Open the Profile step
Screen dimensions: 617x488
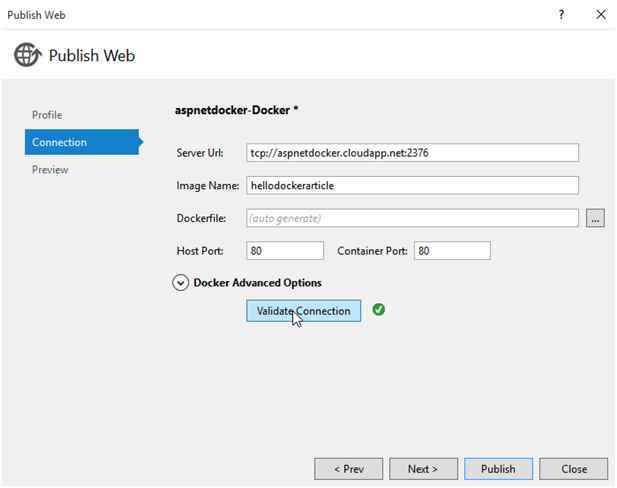[x=47, y=115]
